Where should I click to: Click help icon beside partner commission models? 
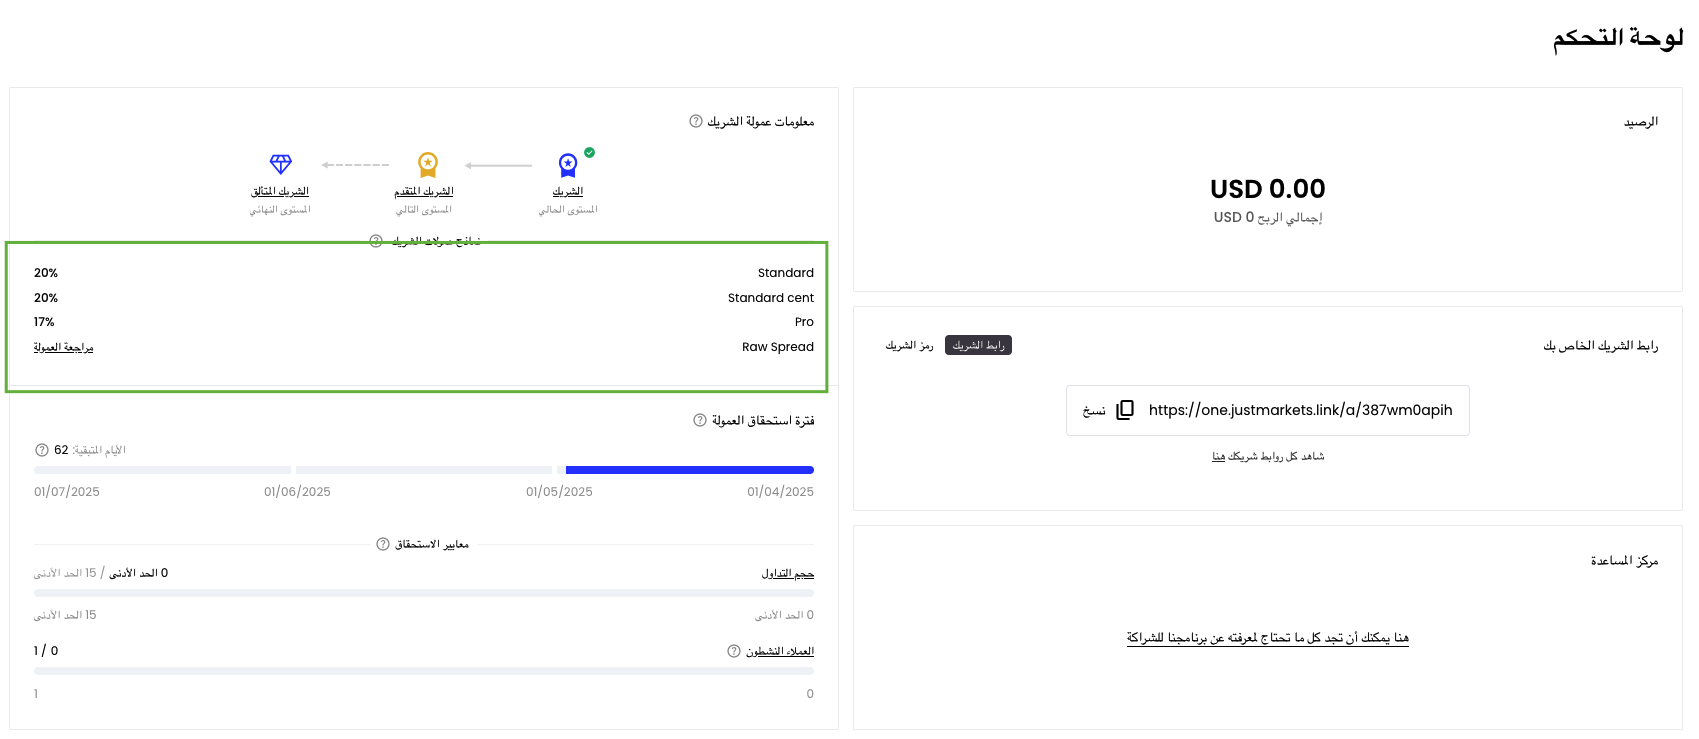pyautogui.click(x=376, y=241)
